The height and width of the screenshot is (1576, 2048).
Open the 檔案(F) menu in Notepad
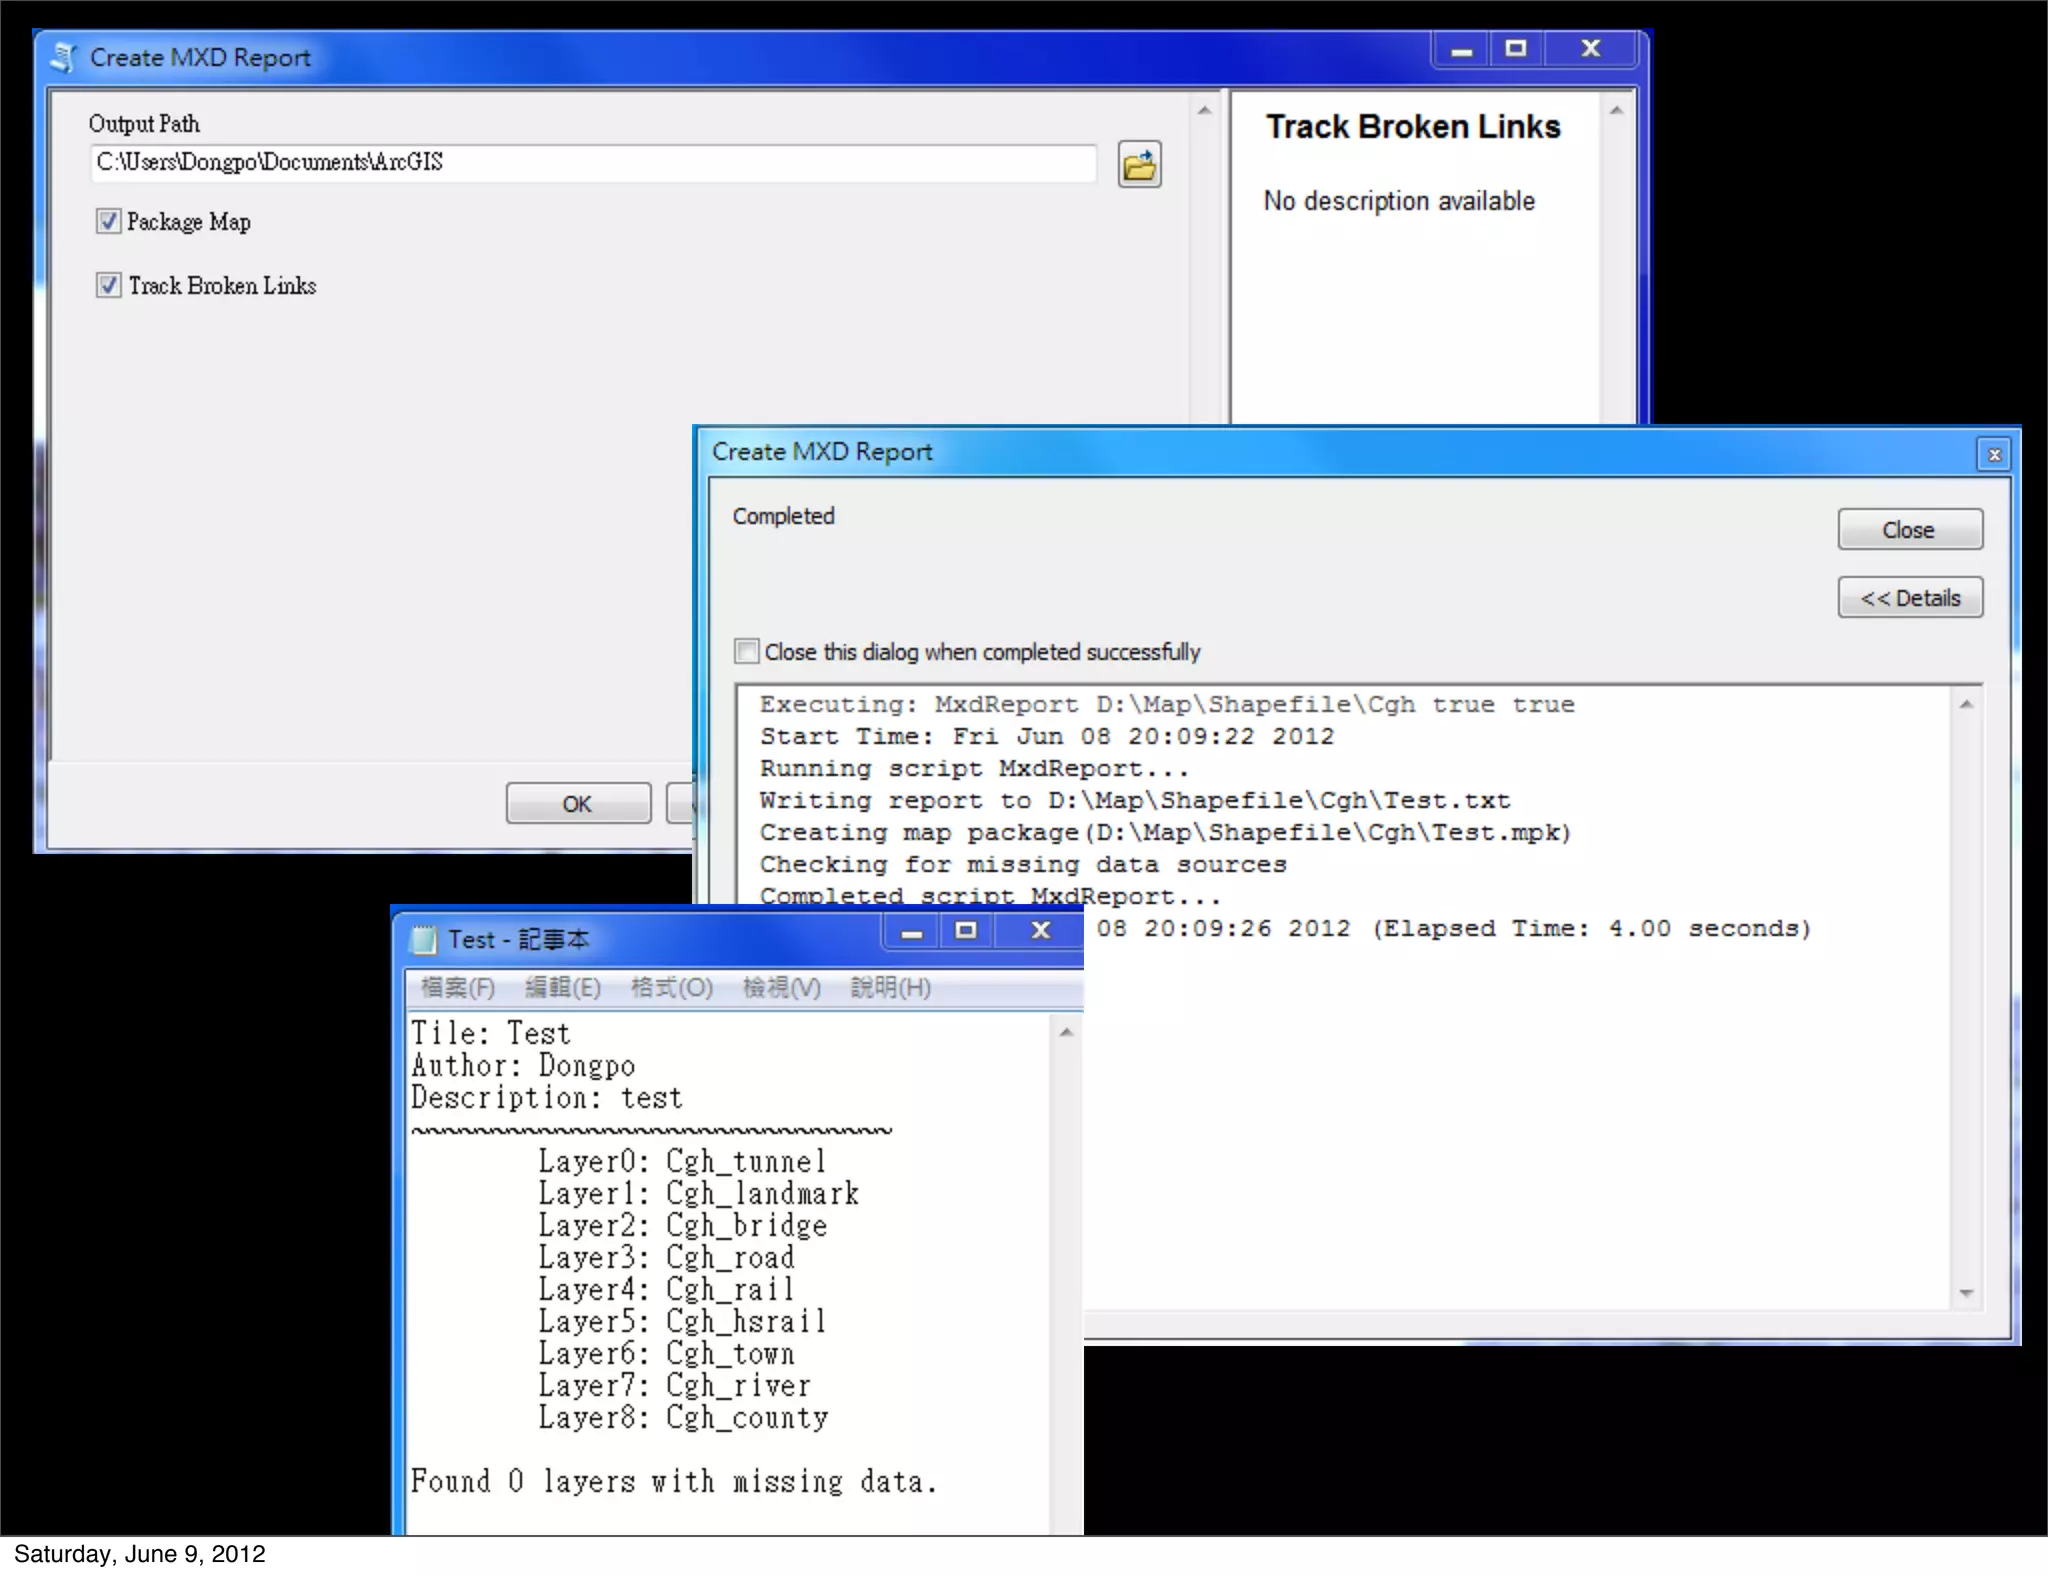pos(457,988)
